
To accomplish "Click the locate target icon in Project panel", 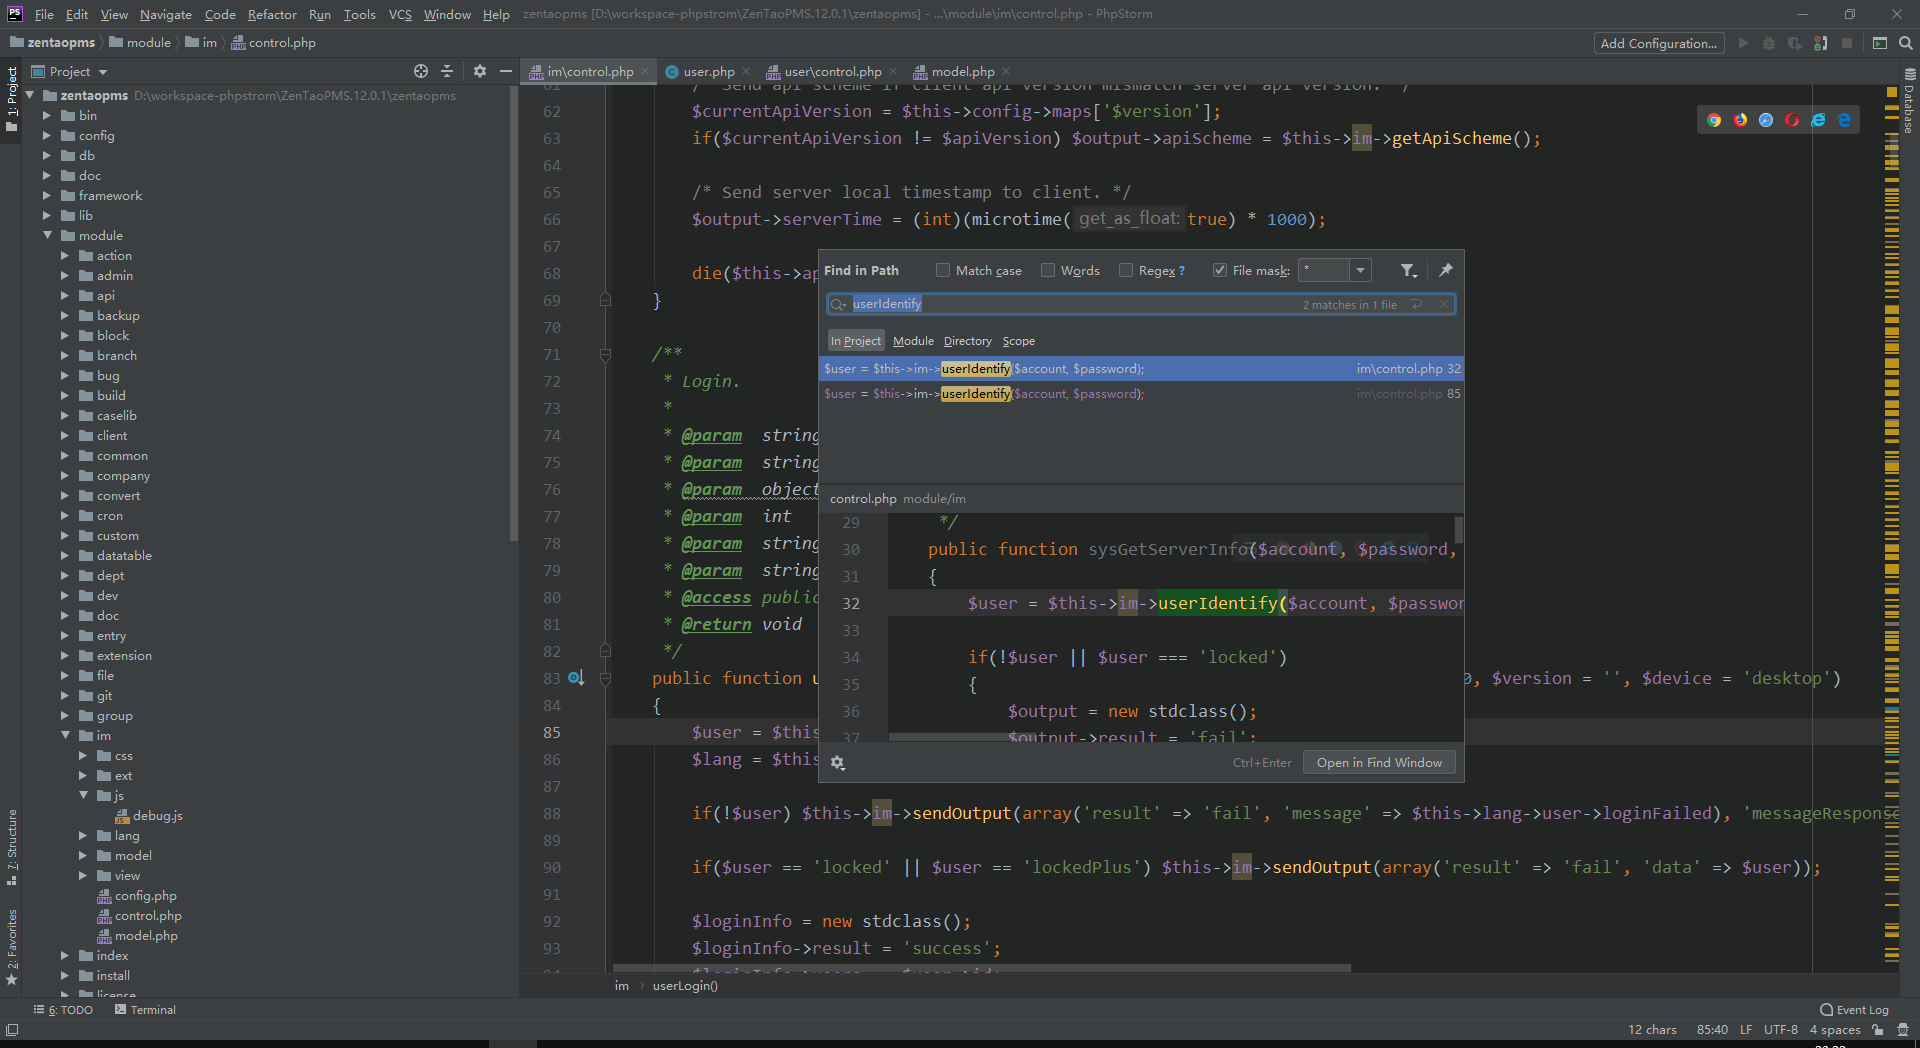I will pyautogui.click(x=421, y=71).
